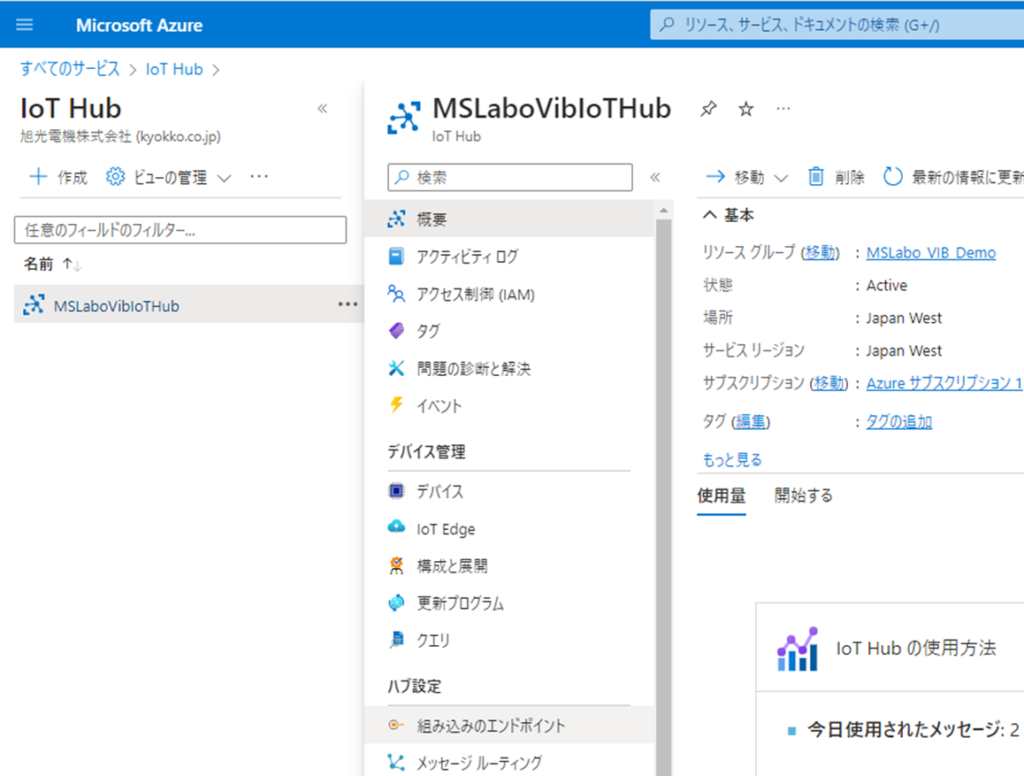Image resolution: width=1024 pixels, height=776 pixels.
Task: Click the 今日使用されたメッセージ legend entry
Action: 904,730
